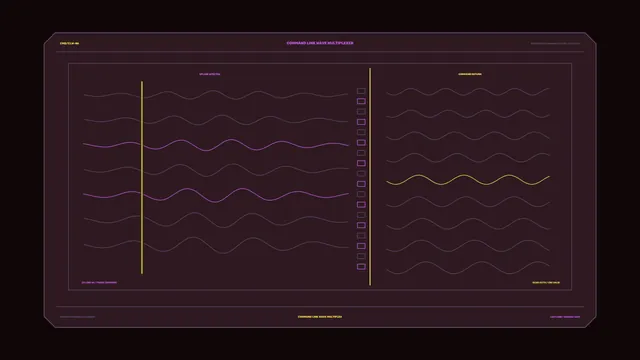Image resolution: width=640 pixels, height=360 pixels.
Task: Toggle the topmost checkbox in the center column
Action: tap(361, 91)
